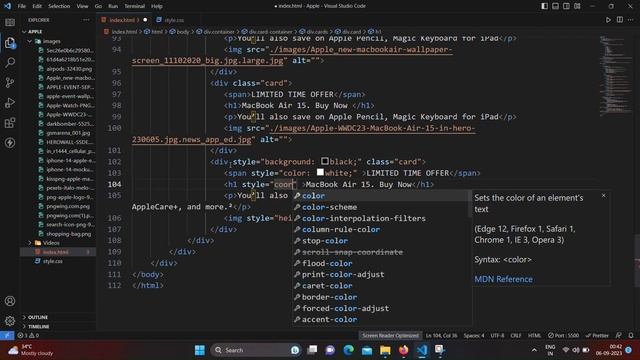Click the black color swatch on line 102
The image size is (640, 360).
[324, 161]
